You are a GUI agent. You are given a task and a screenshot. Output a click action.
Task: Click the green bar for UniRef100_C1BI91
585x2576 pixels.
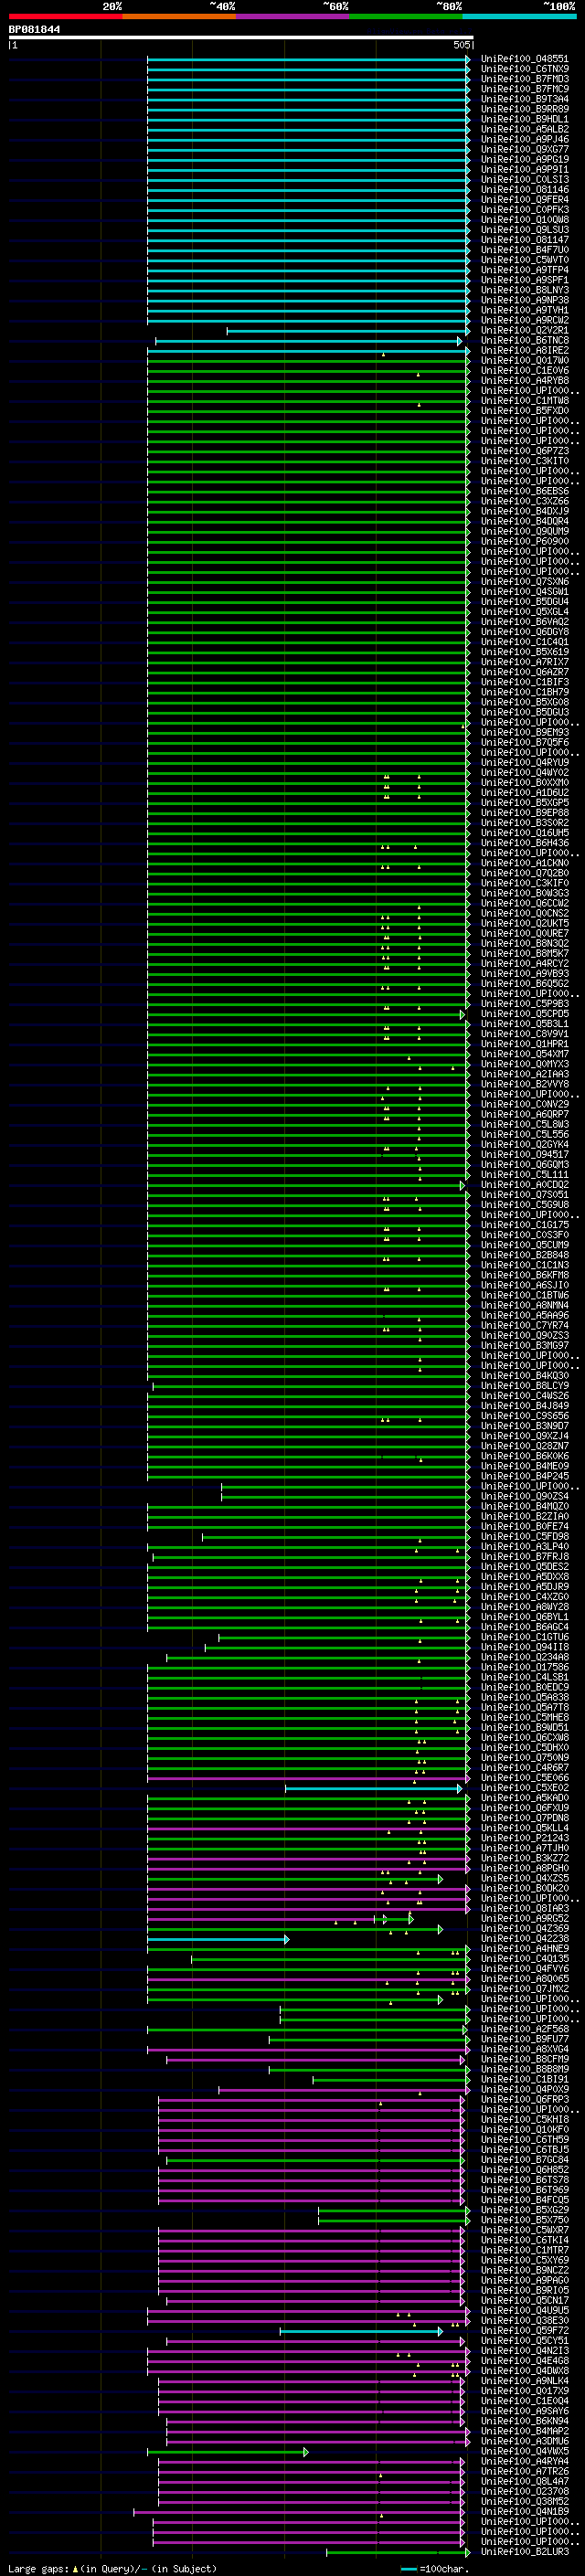click(391, 2080)
